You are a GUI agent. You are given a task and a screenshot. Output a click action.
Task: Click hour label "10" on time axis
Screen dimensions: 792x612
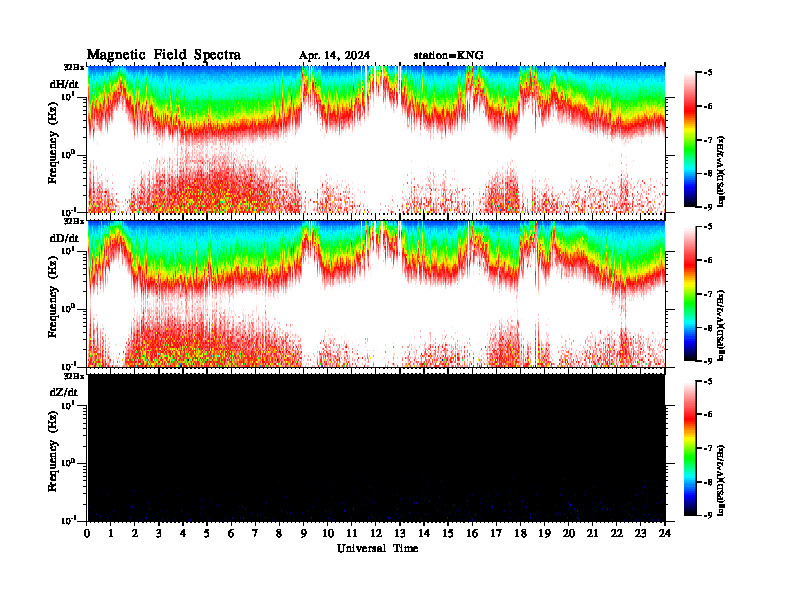pos(328,534)
